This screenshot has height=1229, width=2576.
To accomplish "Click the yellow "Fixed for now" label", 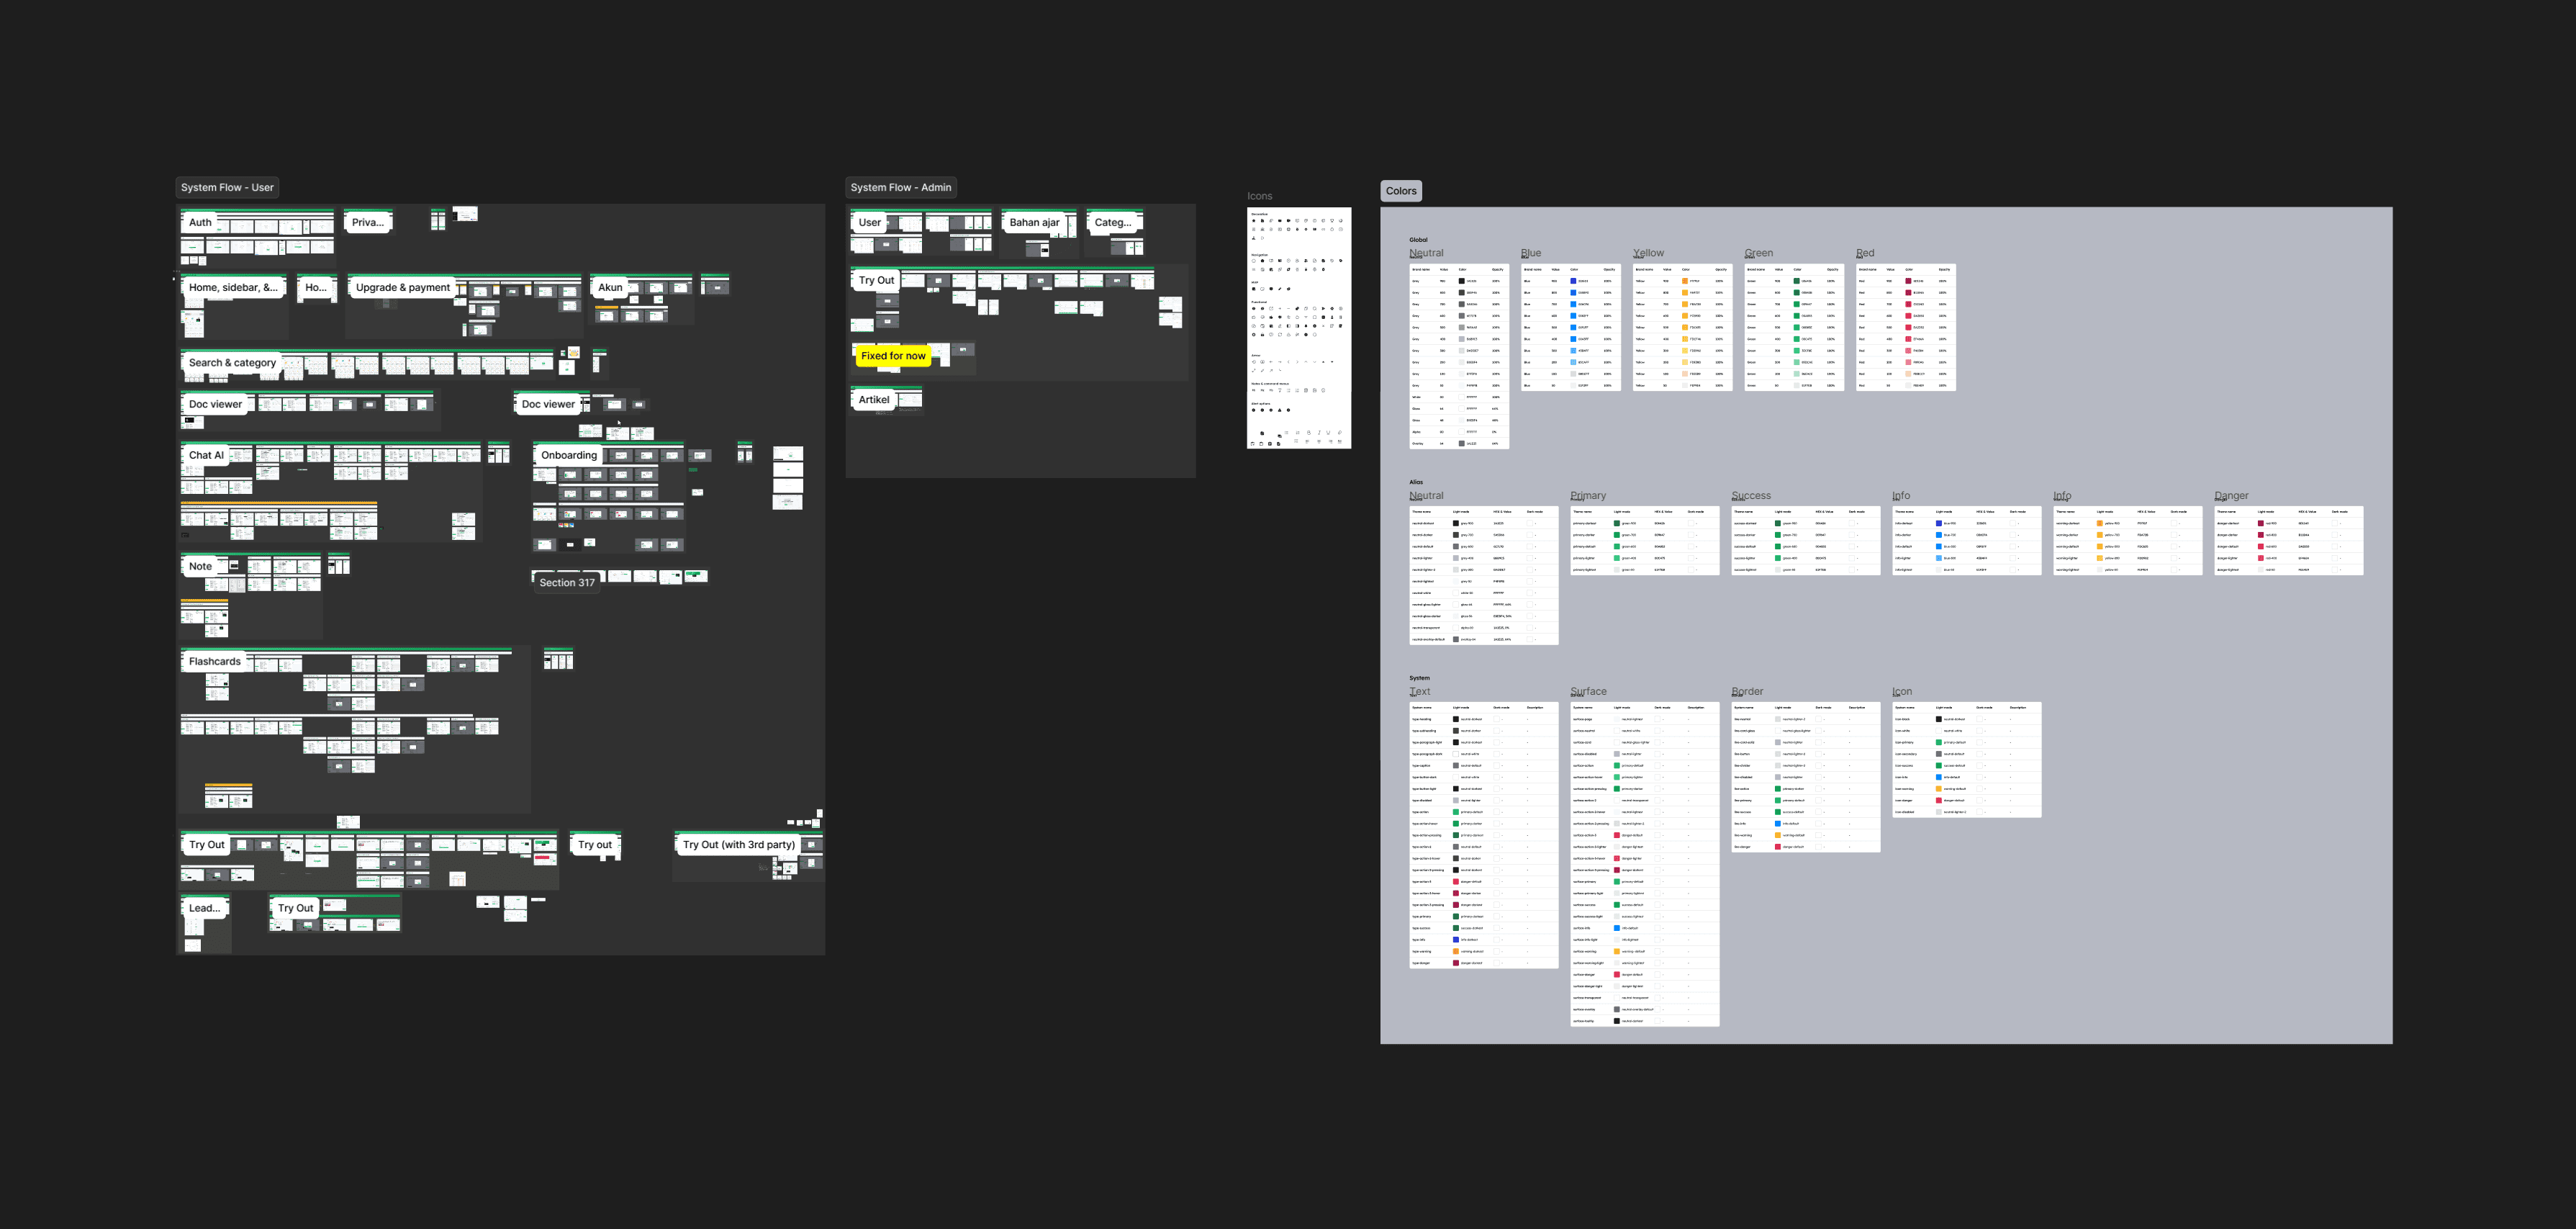I will pyautogui.click(x=892, y=356).
